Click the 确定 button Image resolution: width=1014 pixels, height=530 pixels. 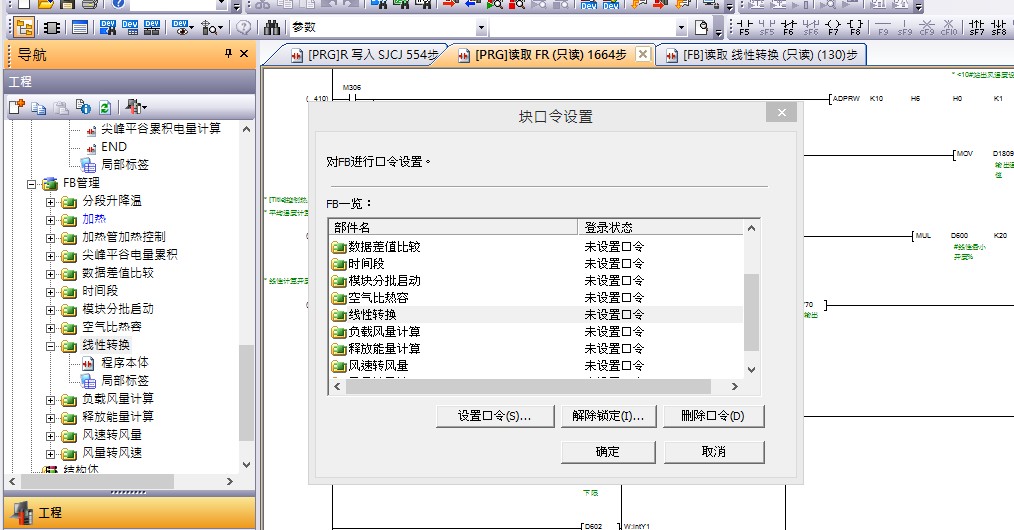tap(607, 452)
